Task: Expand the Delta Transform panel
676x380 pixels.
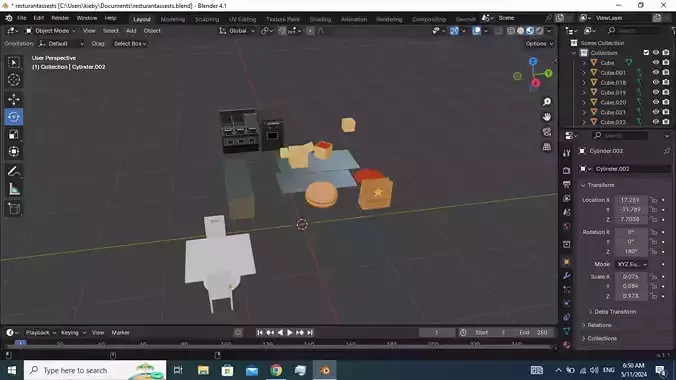Action: pyautogui.click(x=615, y=311)
